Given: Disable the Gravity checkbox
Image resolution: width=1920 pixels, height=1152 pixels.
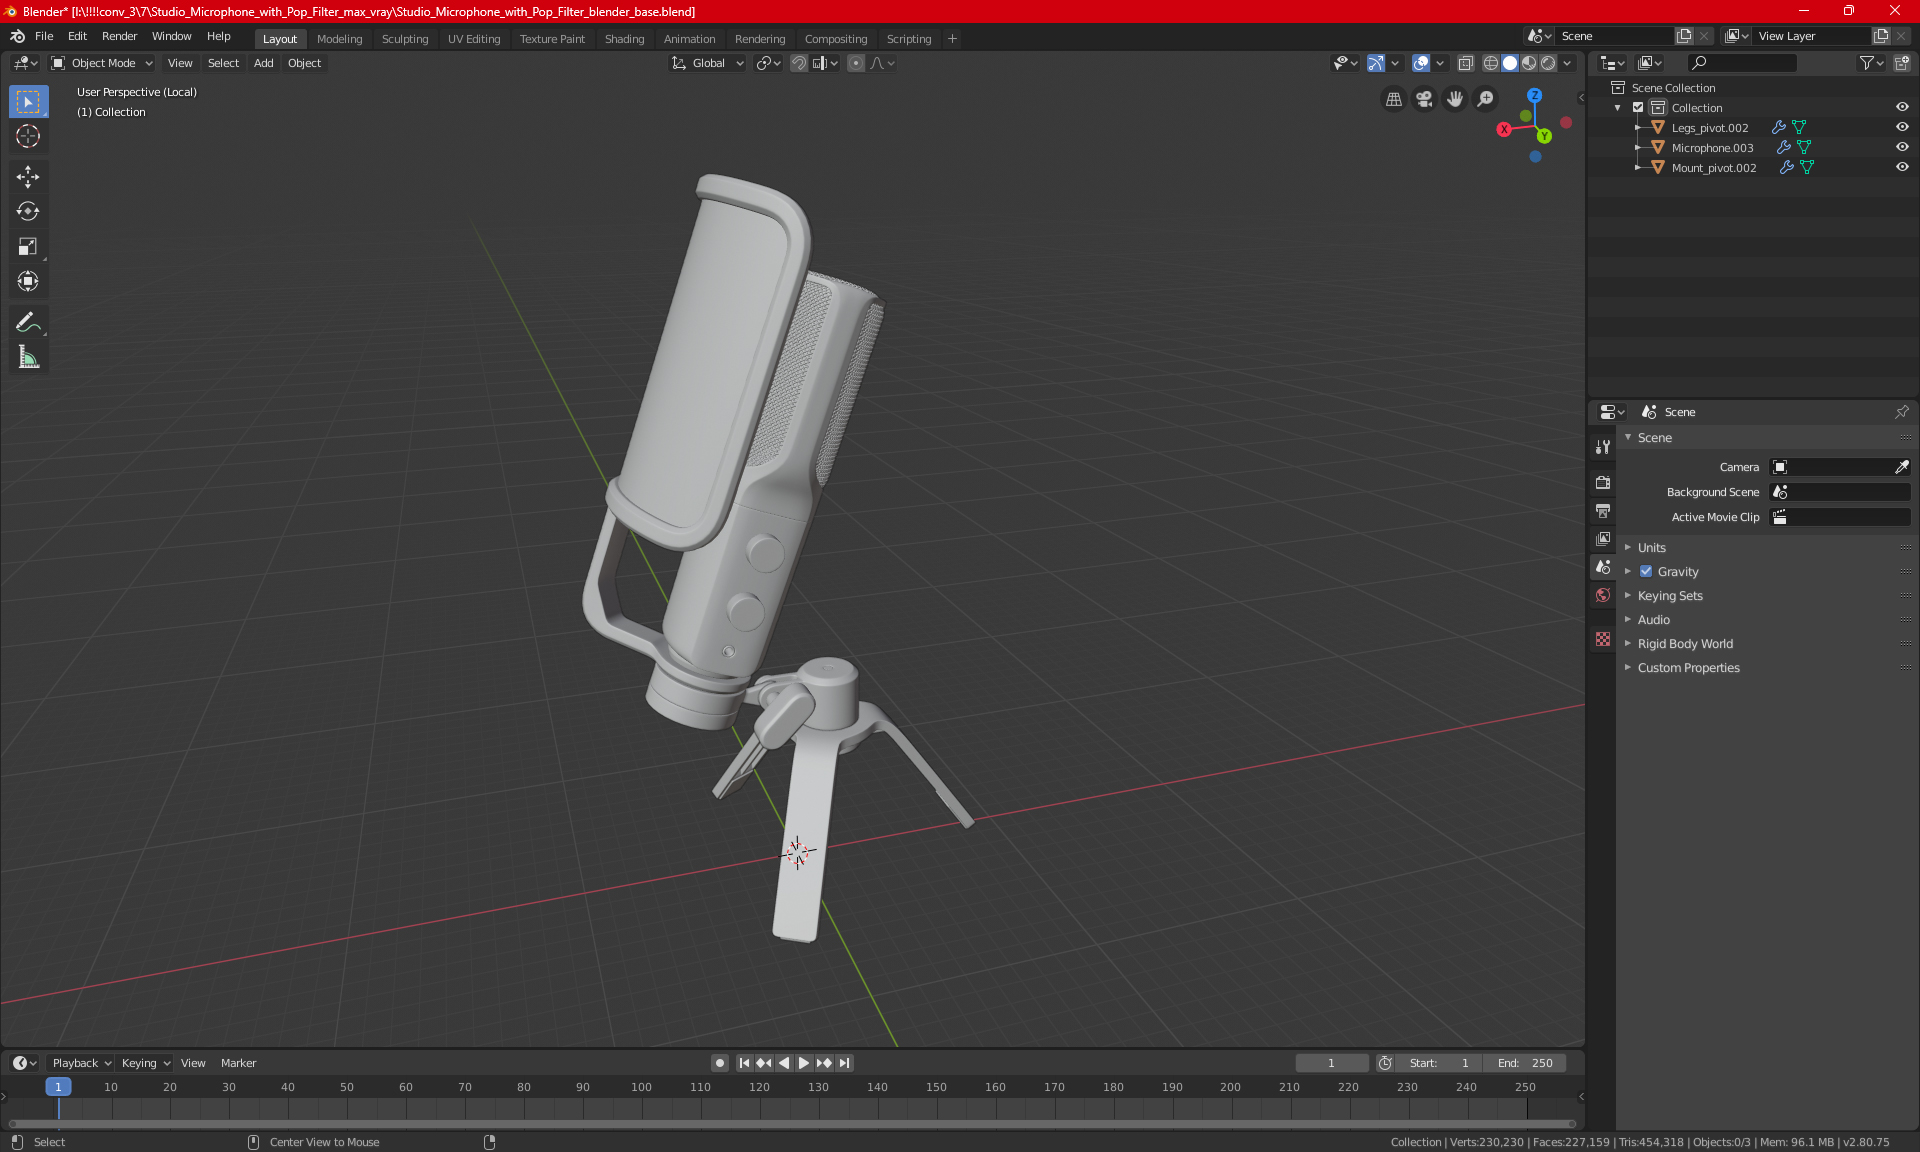Looking at the screenshot, I should click(1646, 571).
